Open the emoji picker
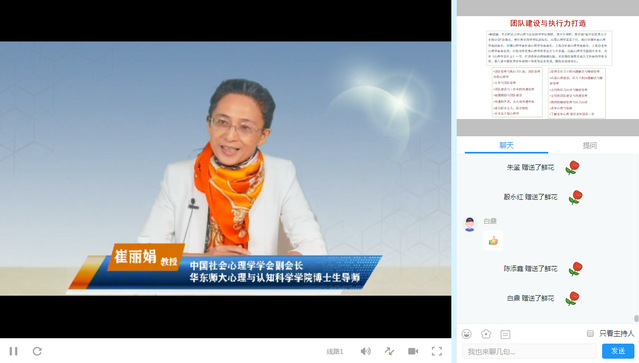 [467, 334]
